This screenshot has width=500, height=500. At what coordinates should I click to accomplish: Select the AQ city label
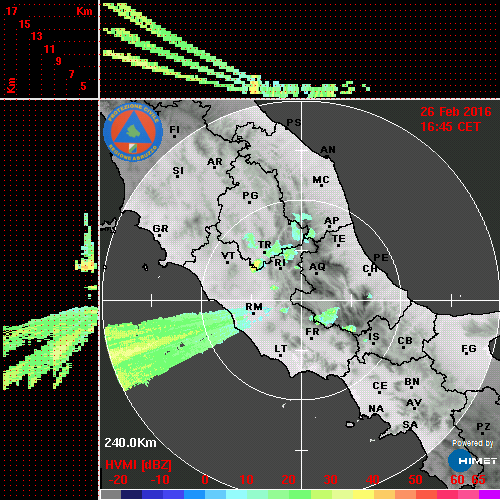[x=317, y=266]
